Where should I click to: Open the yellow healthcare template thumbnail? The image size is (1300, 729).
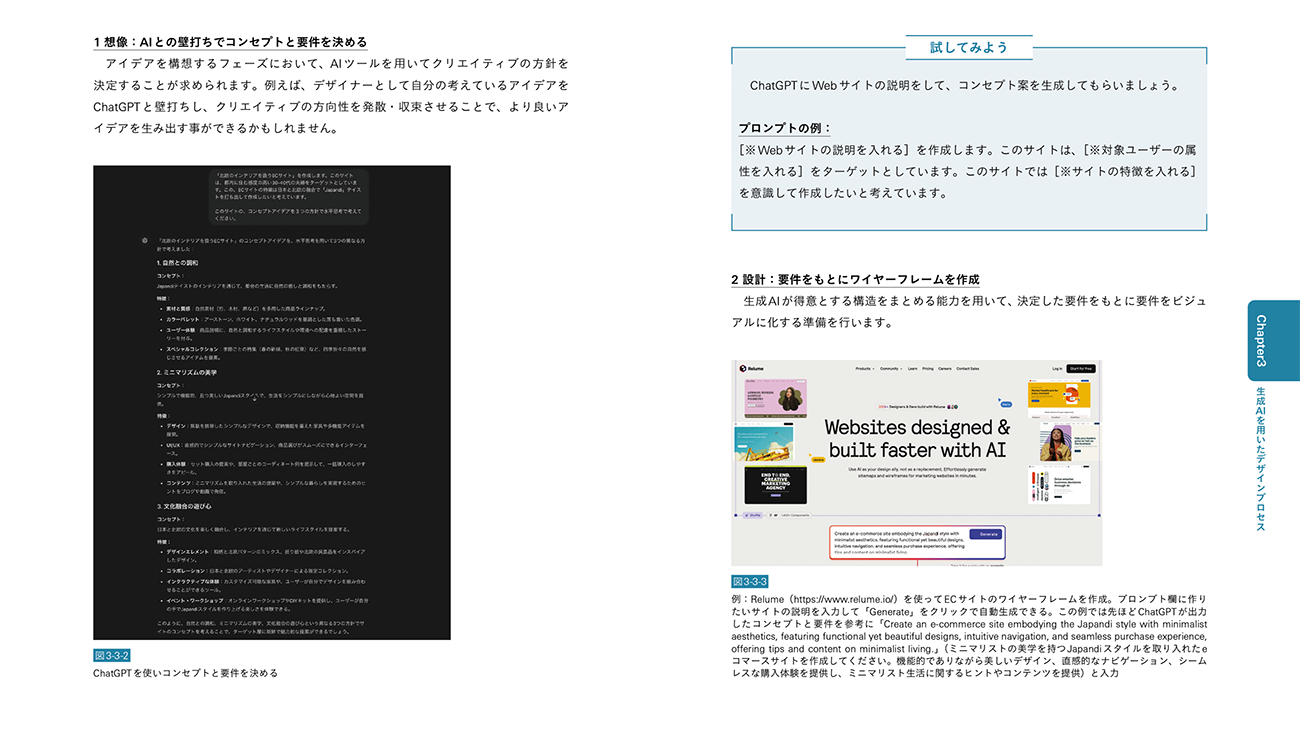1059,398
